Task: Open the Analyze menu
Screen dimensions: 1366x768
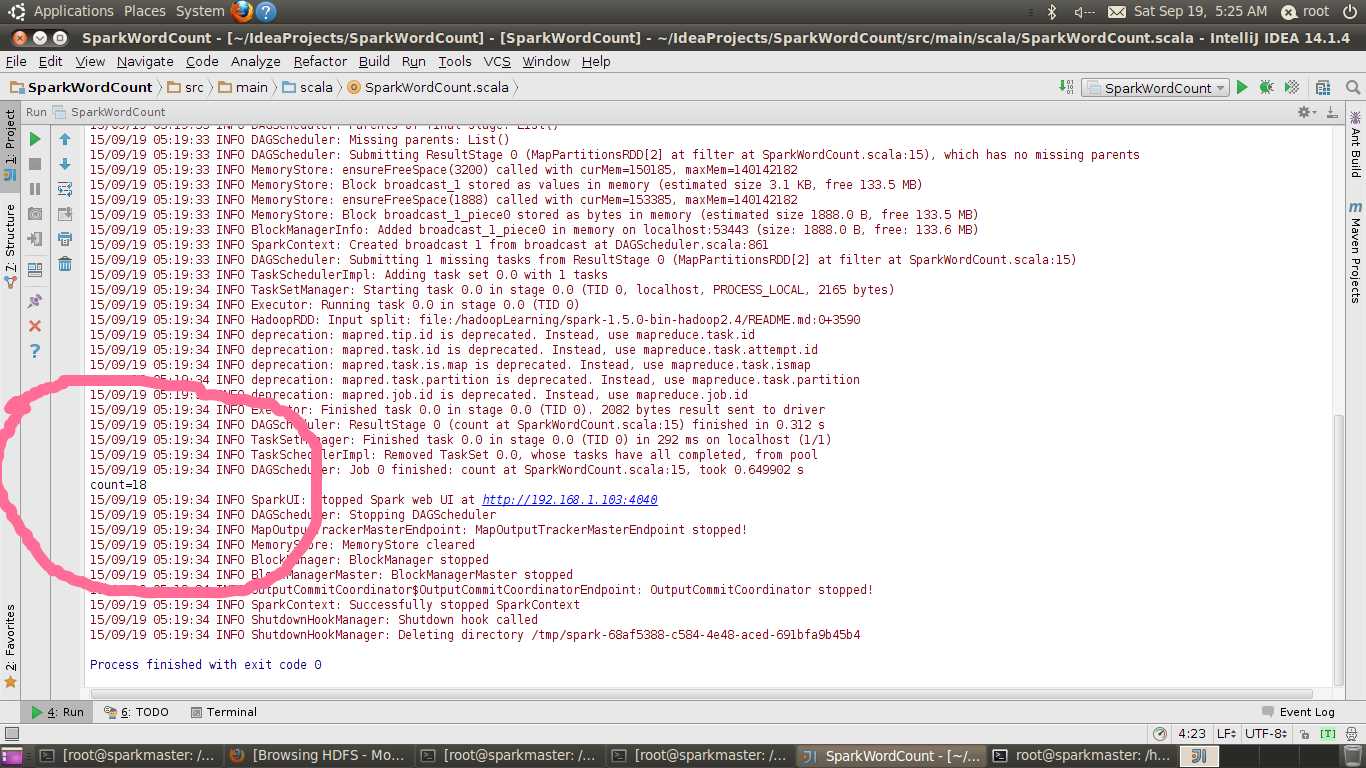Action: click(x=256, y=61)
